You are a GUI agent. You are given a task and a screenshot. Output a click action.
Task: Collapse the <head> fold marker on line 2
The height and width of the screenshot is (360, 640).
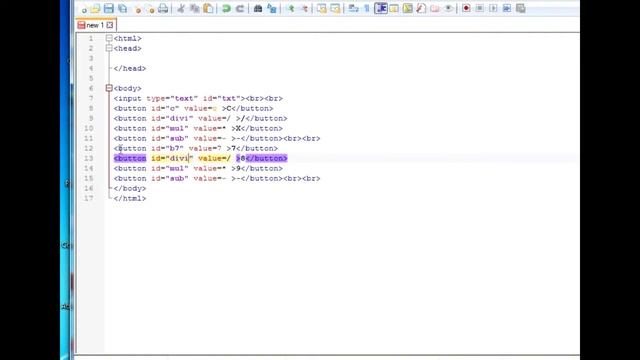(x=109, y=48)
